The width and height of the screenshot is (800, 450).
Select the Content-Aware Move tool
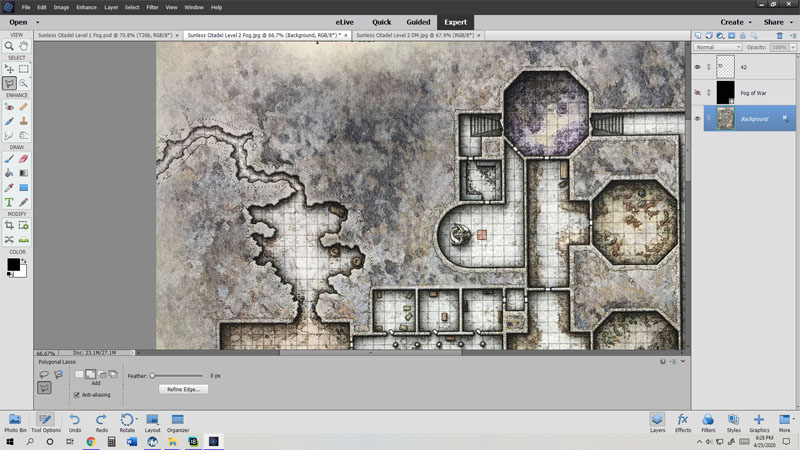(x=9, y=239)
